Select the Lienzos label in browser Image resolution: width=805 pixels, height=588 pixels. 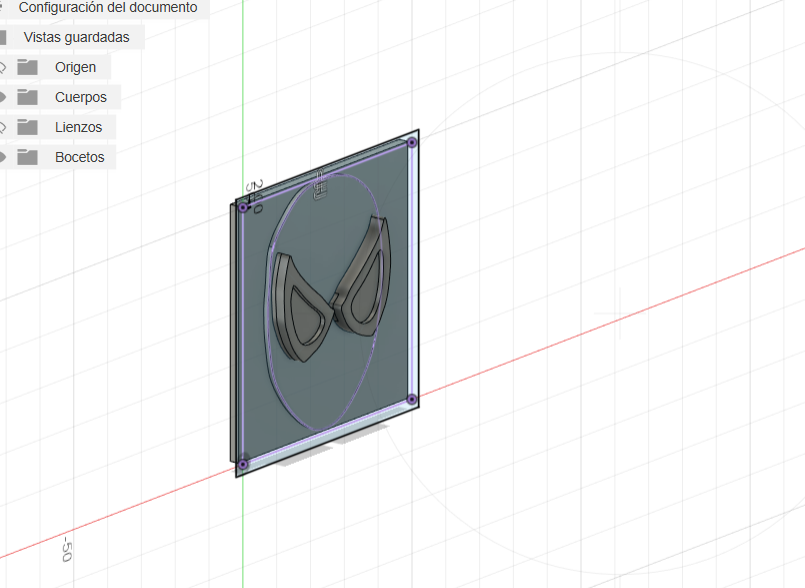click(x=79, y=127)
